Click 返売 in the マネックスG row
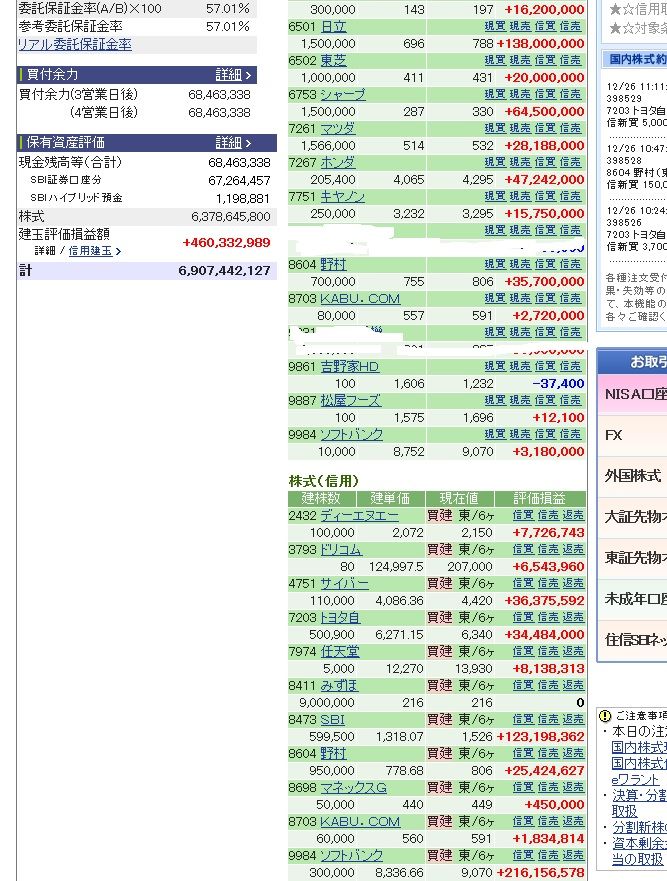Screen dimensions: 667x881 click(x=573, y=788)
